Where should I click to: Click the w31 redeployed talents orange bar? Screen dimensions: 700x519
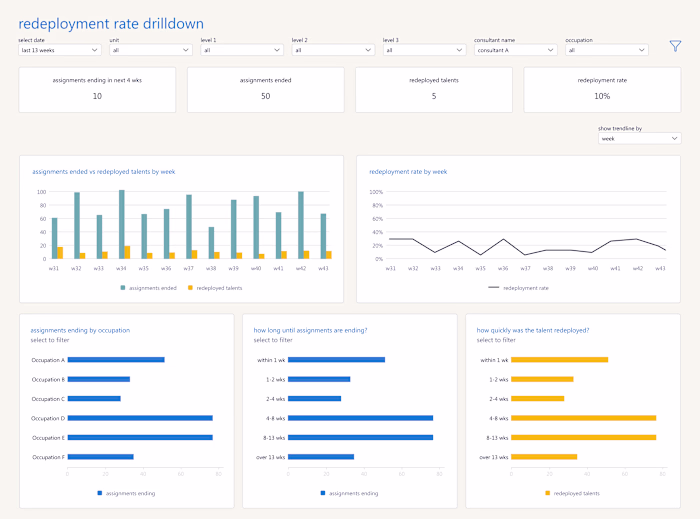pyautogui.click(x=60, y=253)
